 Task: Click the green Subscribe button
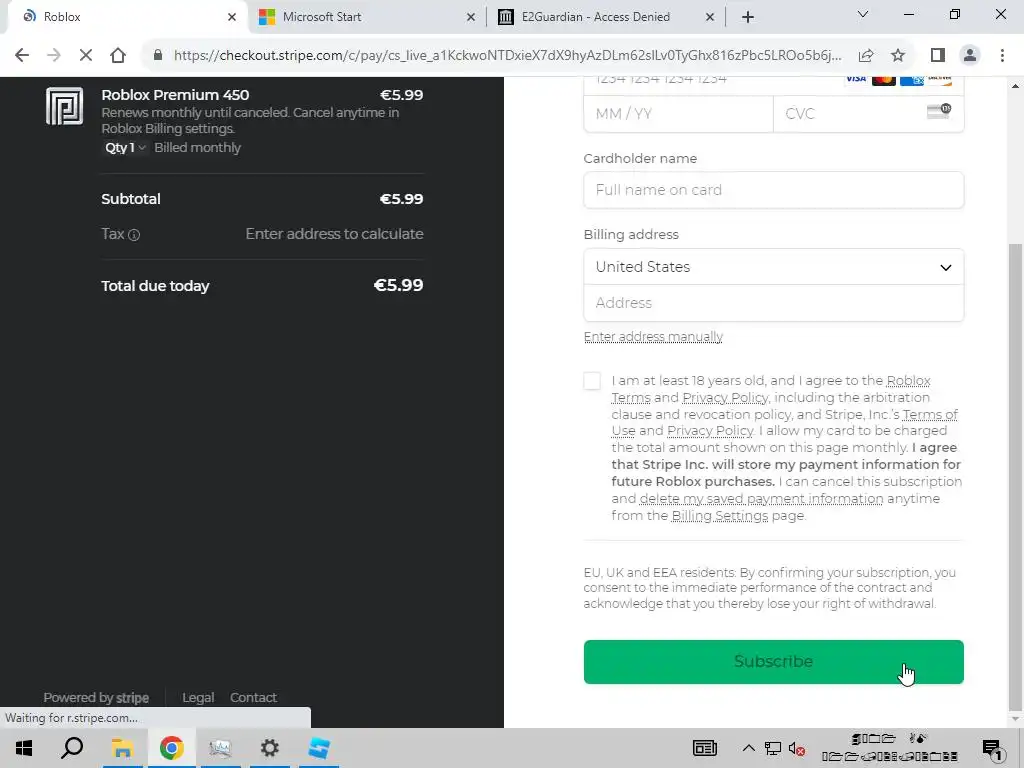(x=773, y=662)
